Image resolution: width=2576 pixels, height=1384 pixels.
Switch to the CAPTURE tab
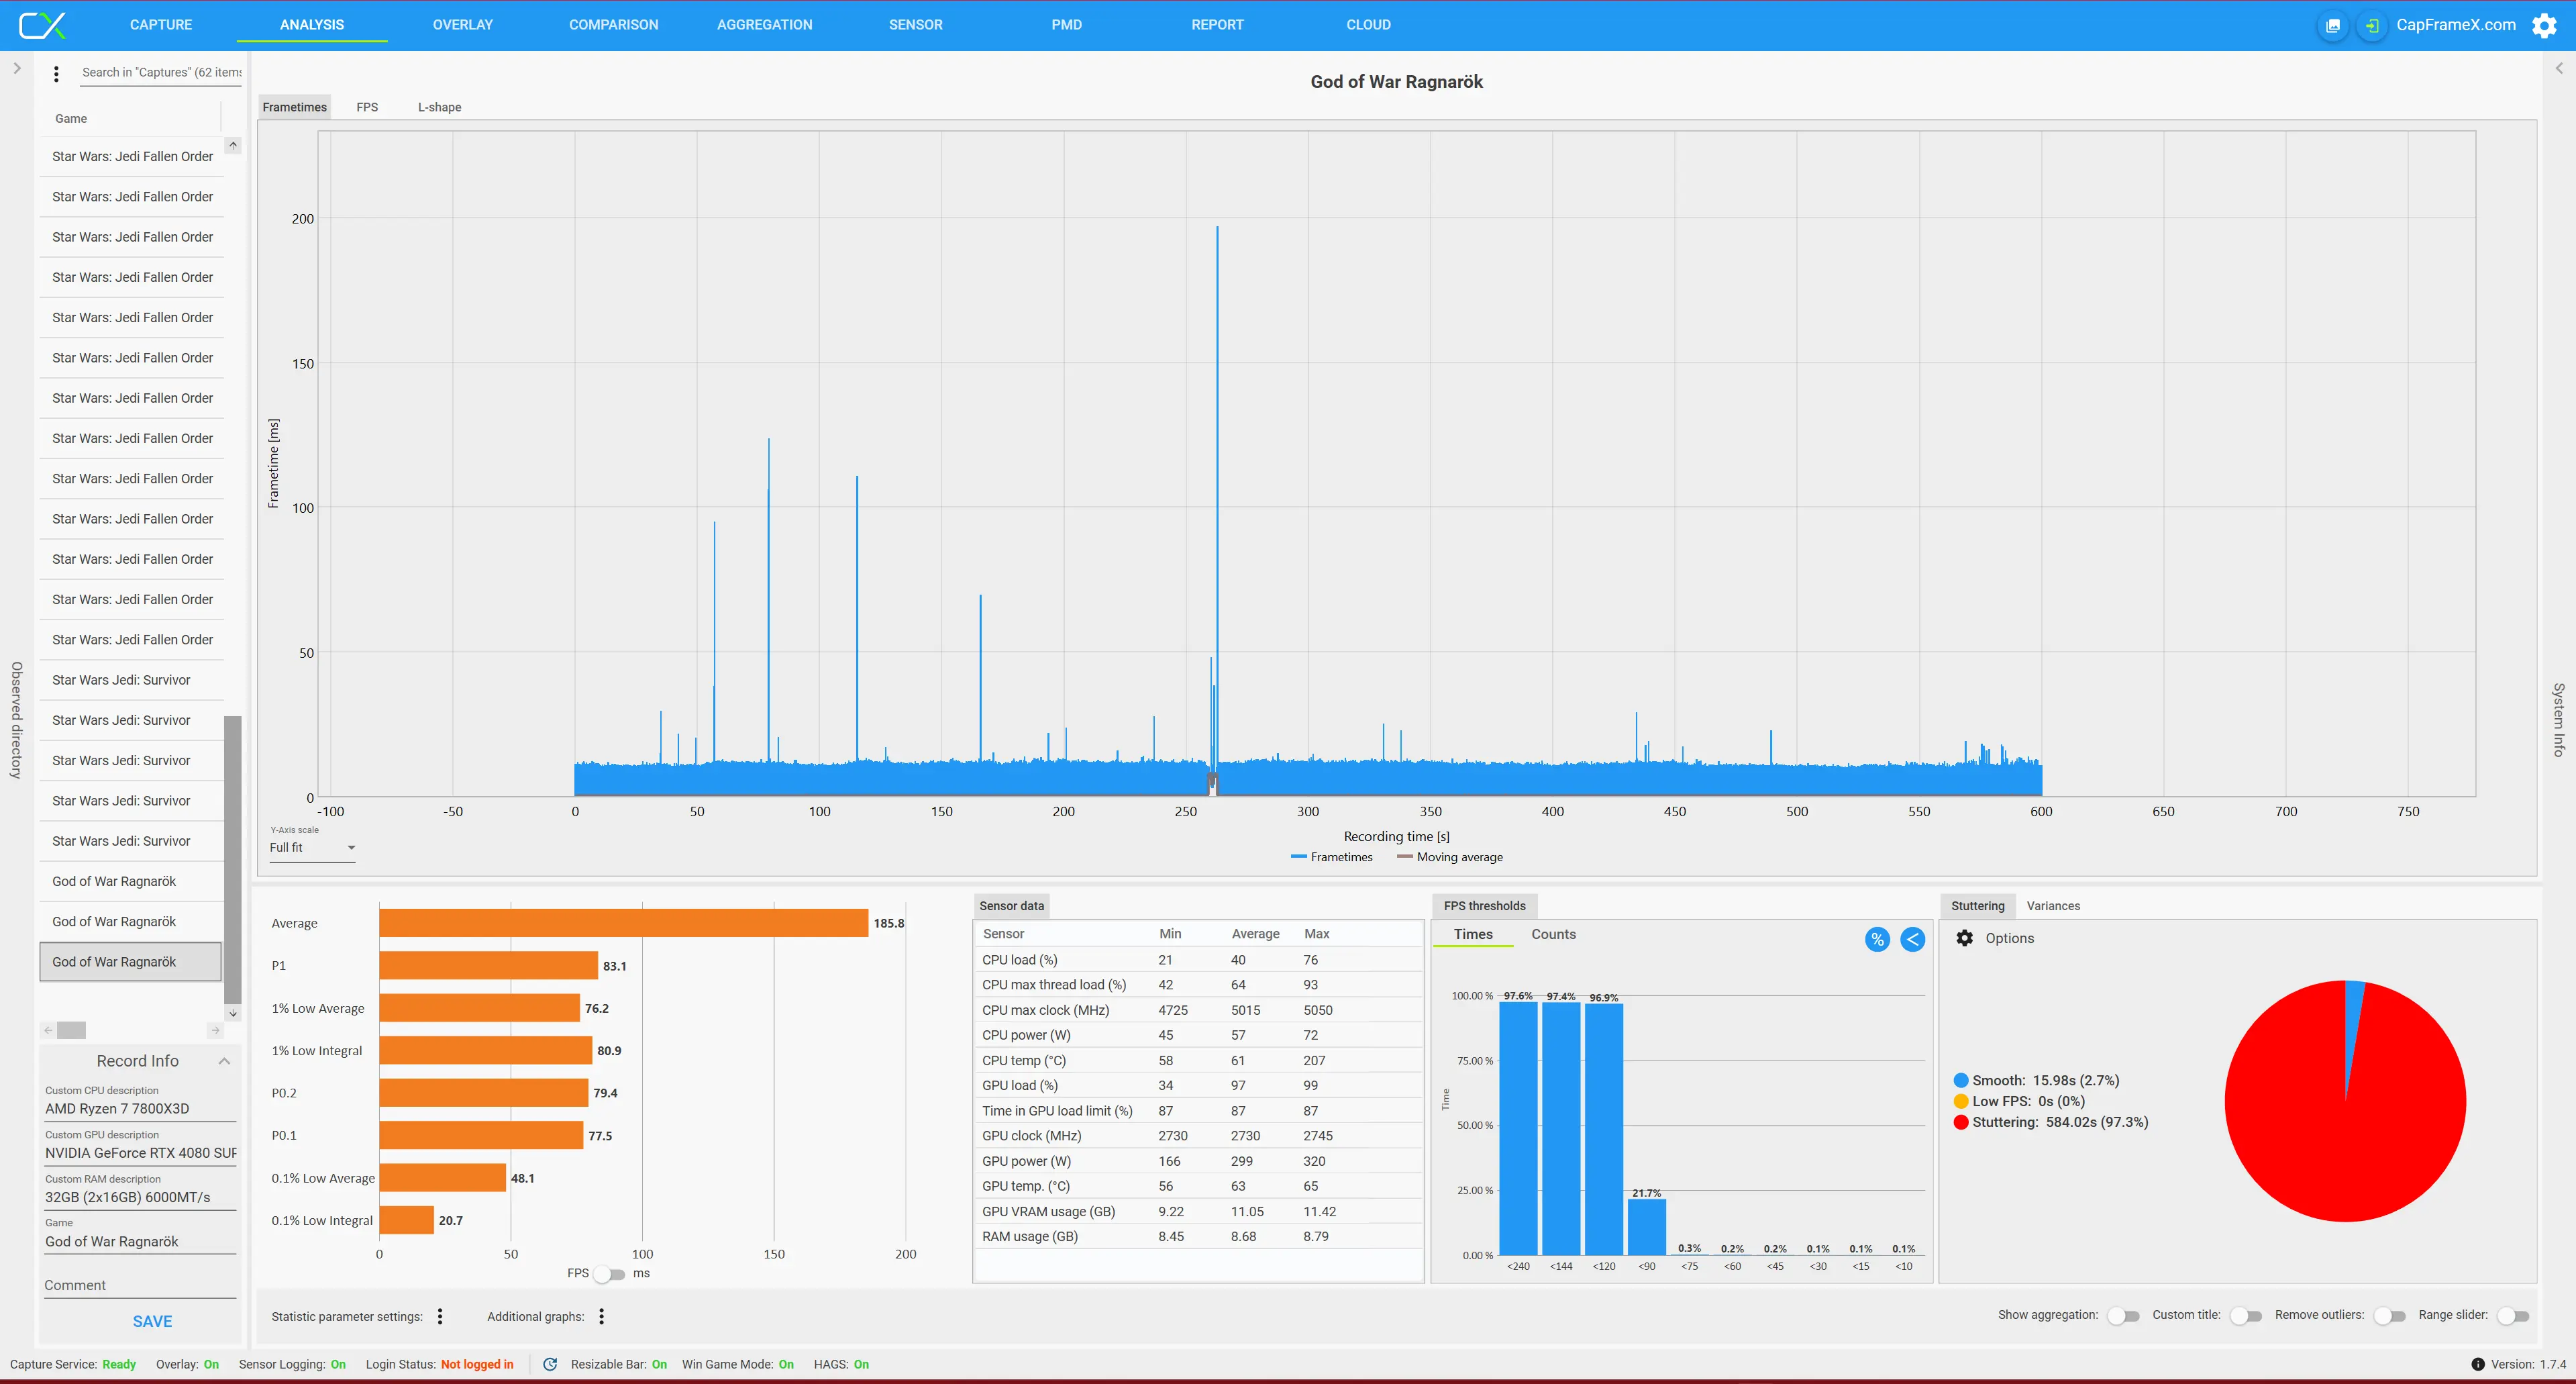(161, 25)
